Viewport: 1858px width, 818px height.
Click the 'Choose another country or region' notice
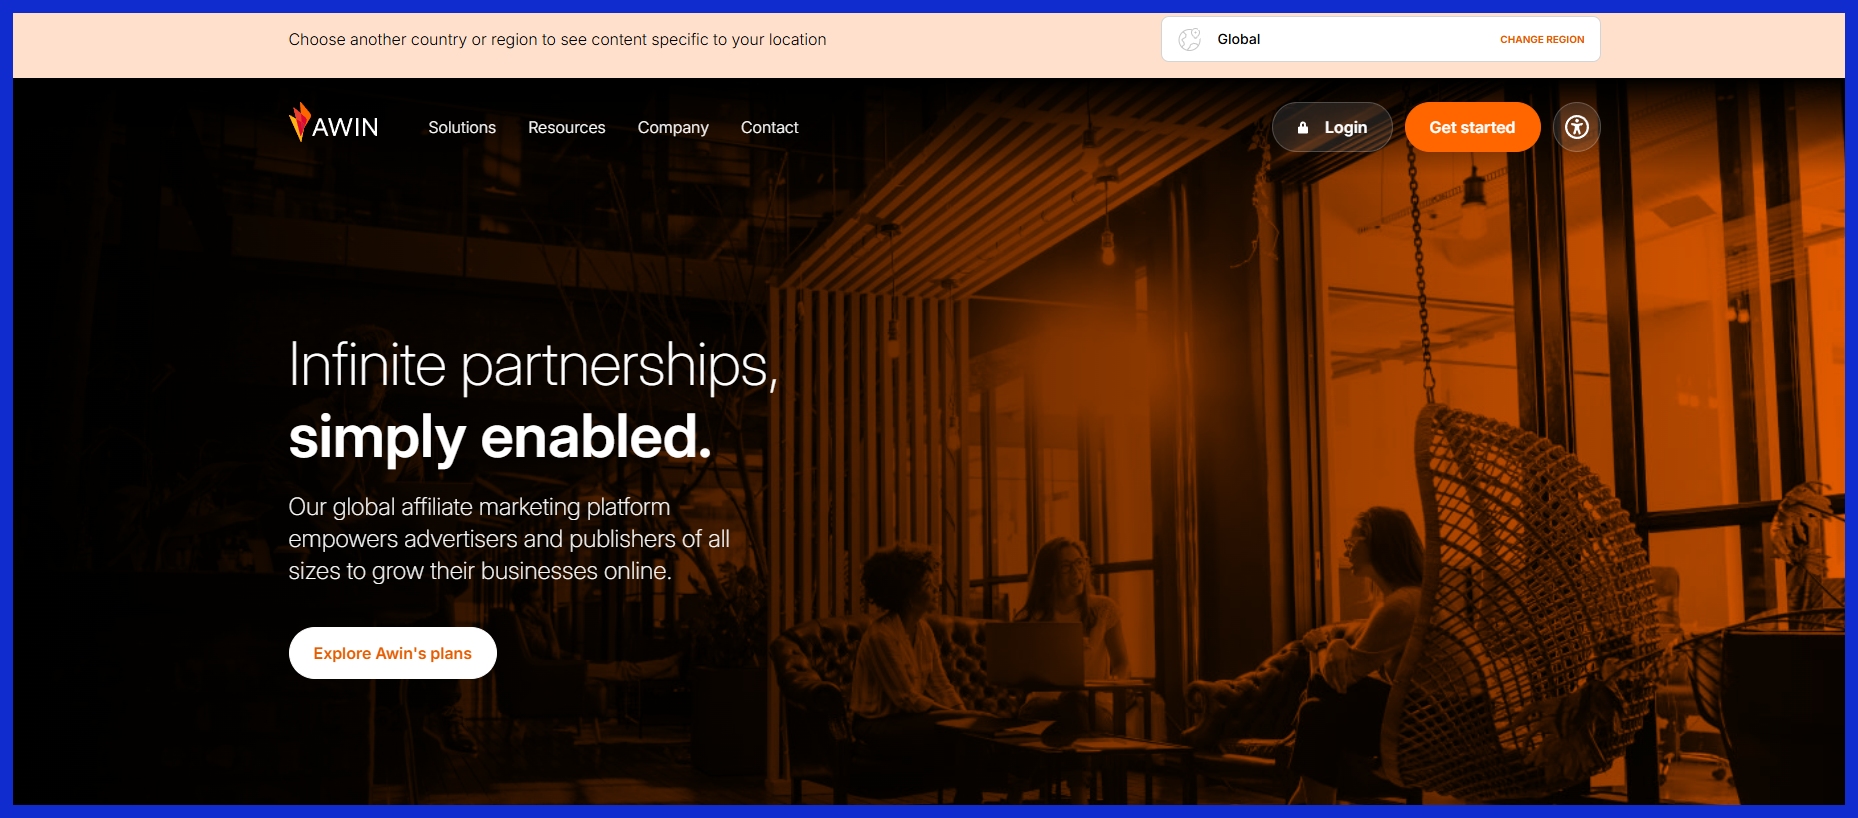557,40
